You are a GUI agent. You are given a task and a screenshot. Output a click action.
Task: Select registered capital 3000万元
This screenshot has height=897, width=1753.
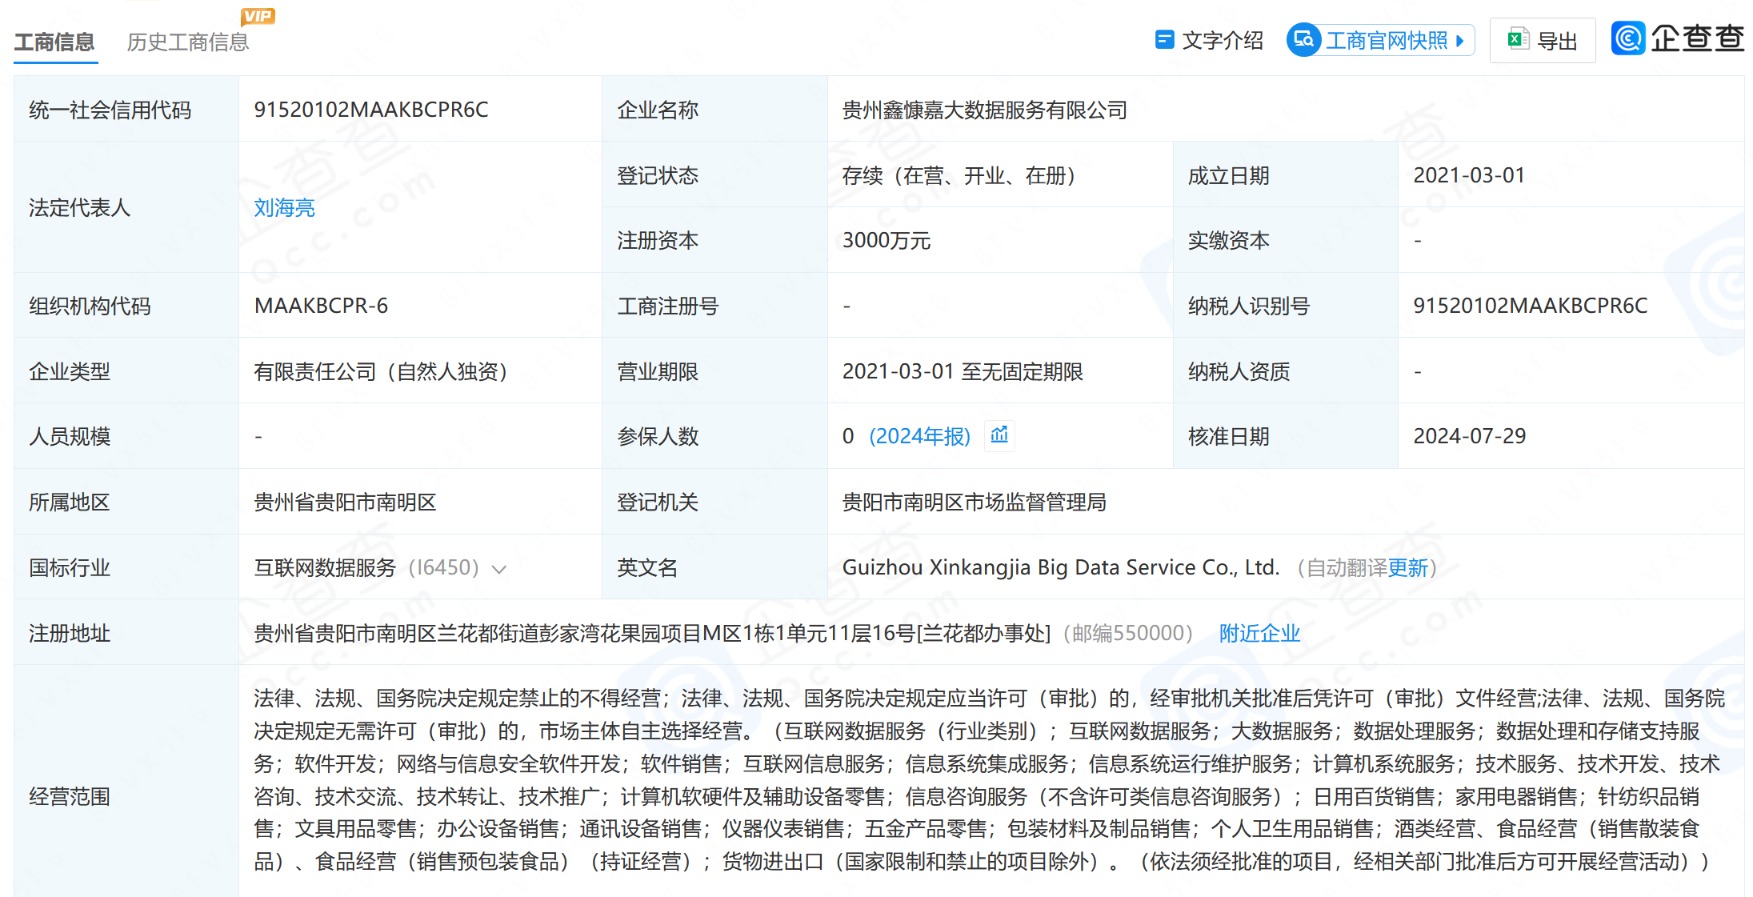pyautogui.click(x=886, y=241)
